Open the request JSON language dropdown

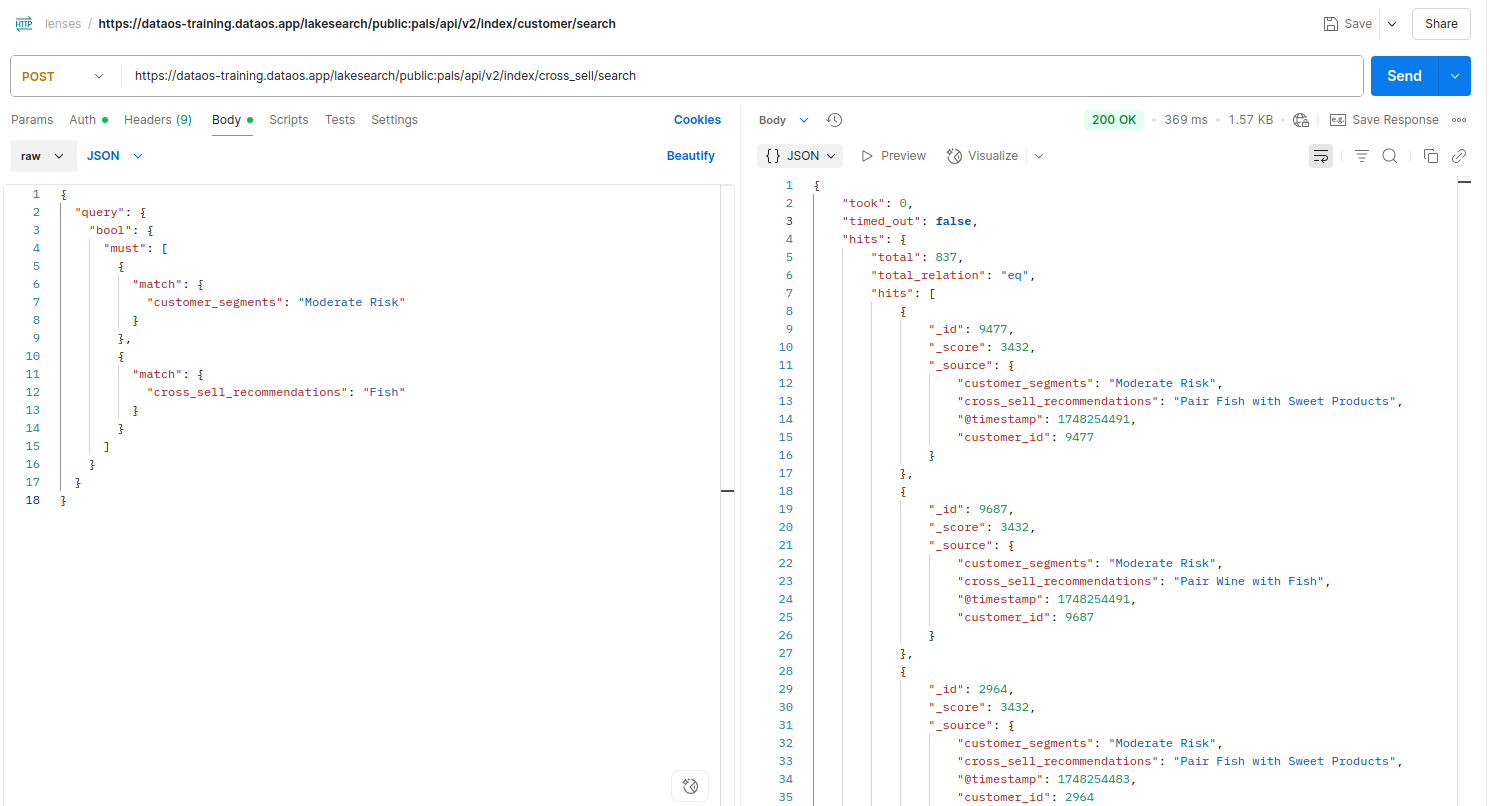coord(115,156)
